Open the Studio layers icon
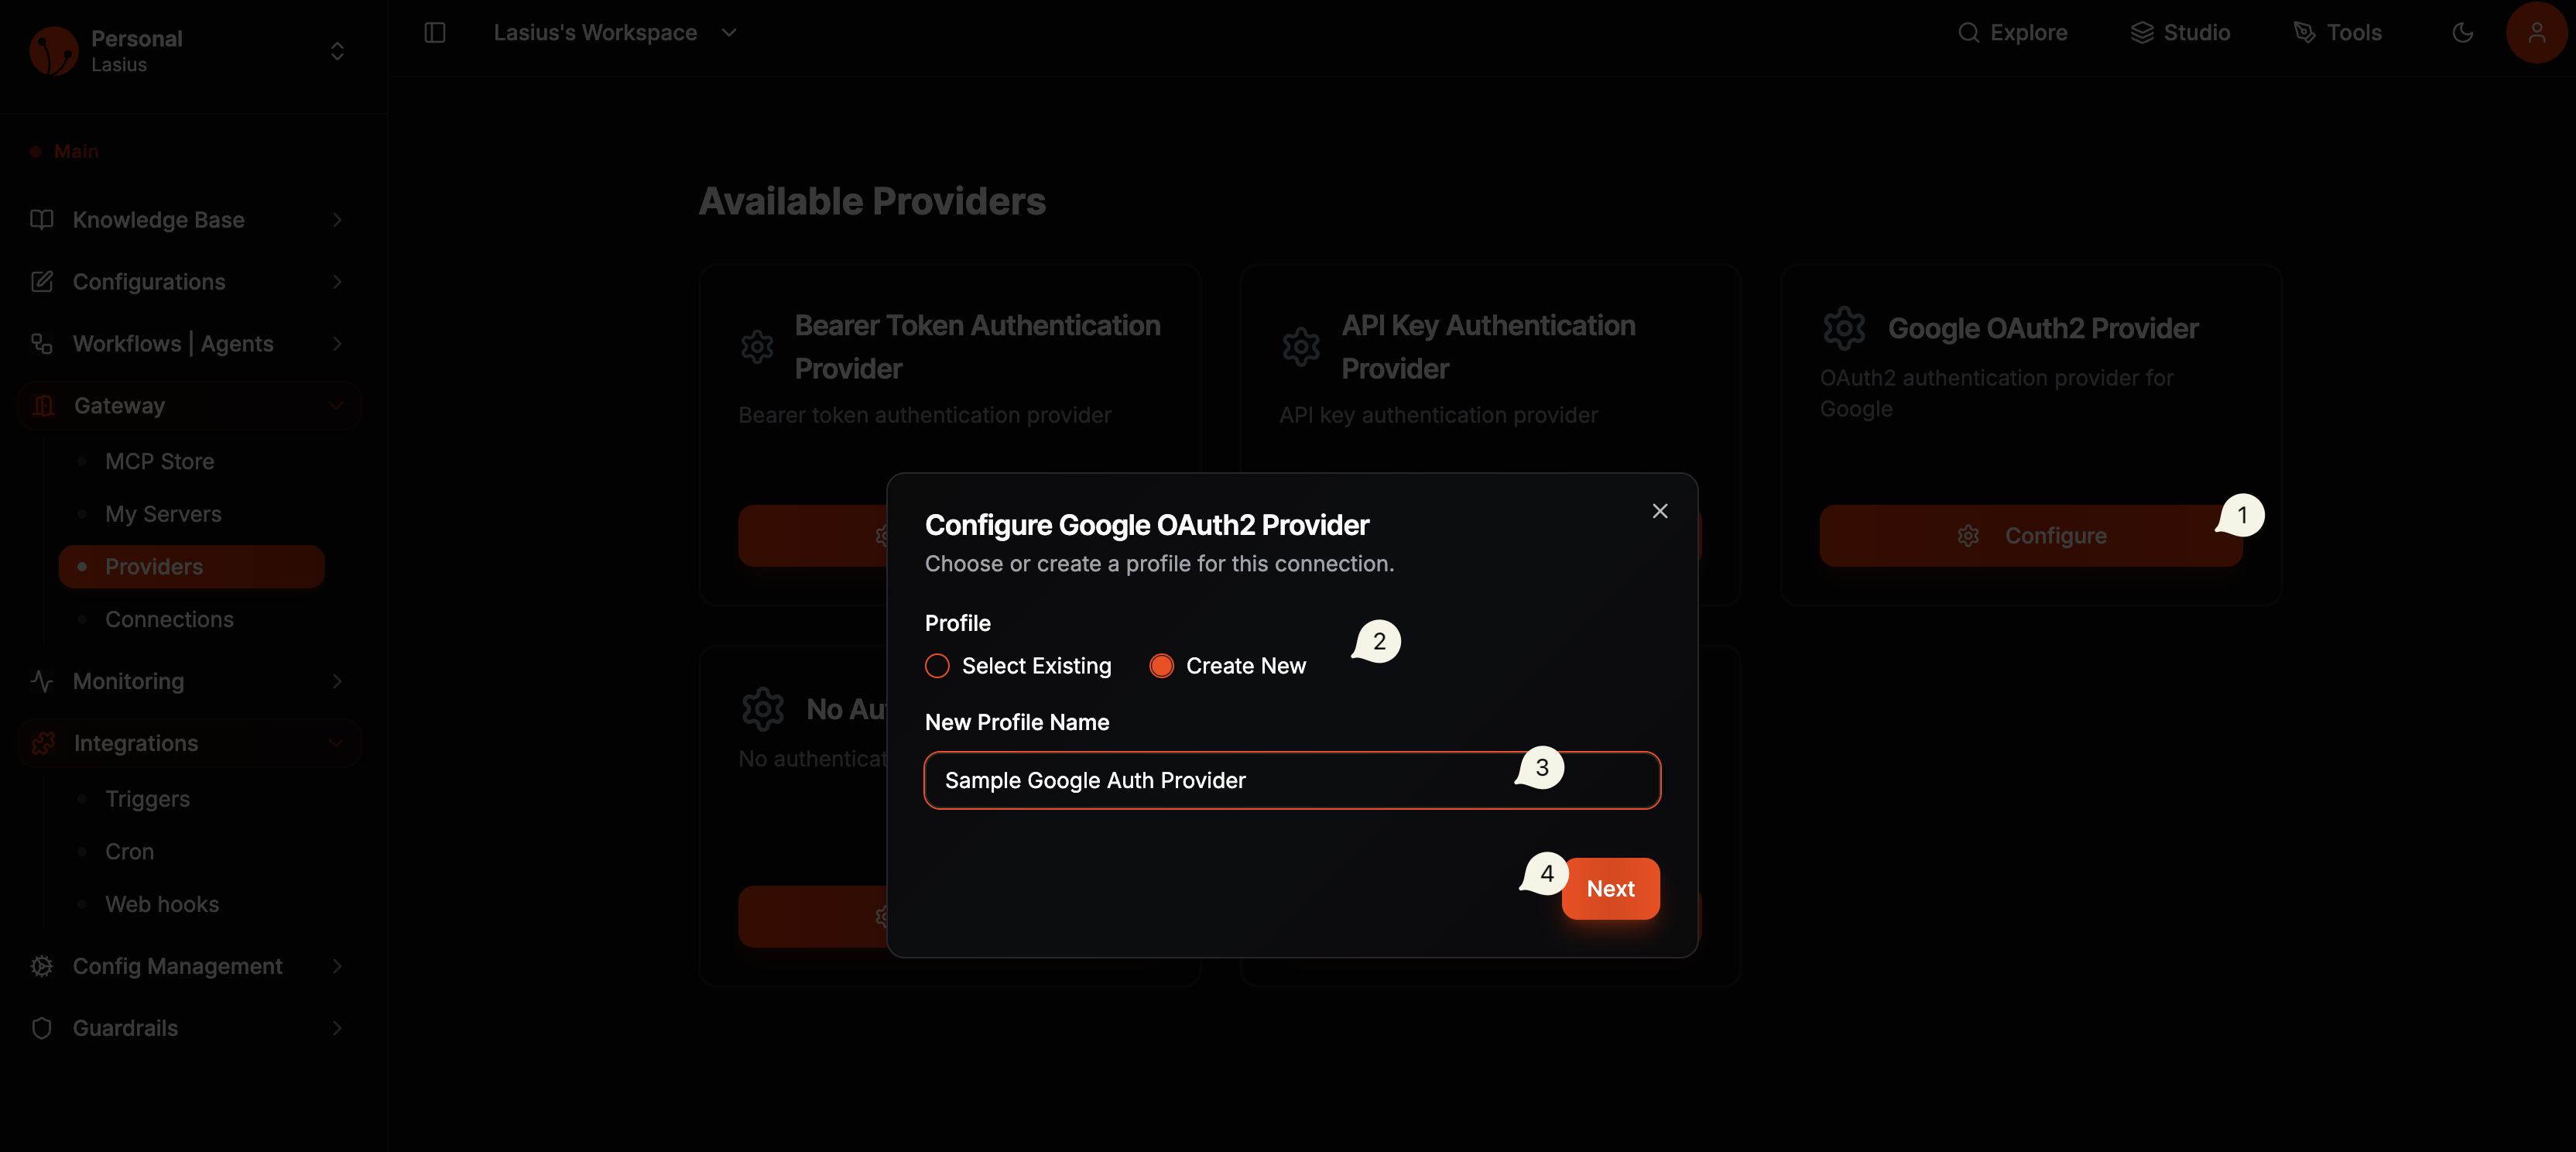2576x1152 pixels. tap(2142, 32)
